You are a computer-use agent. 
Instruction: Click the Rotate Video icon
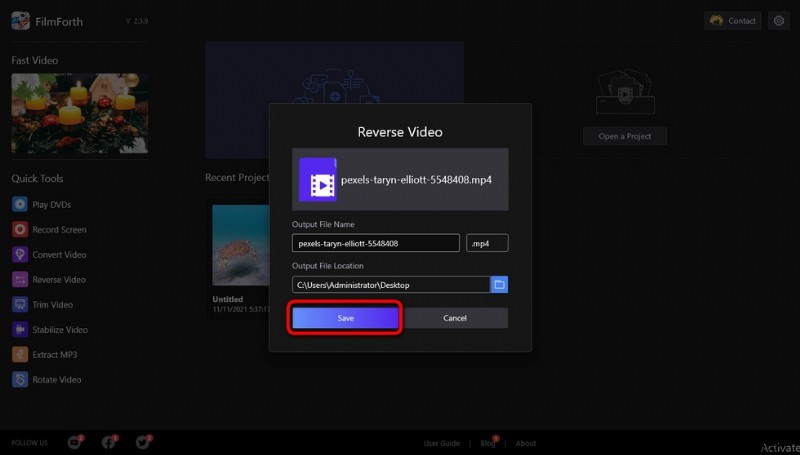pyautogui.click(x=20, y=380)
